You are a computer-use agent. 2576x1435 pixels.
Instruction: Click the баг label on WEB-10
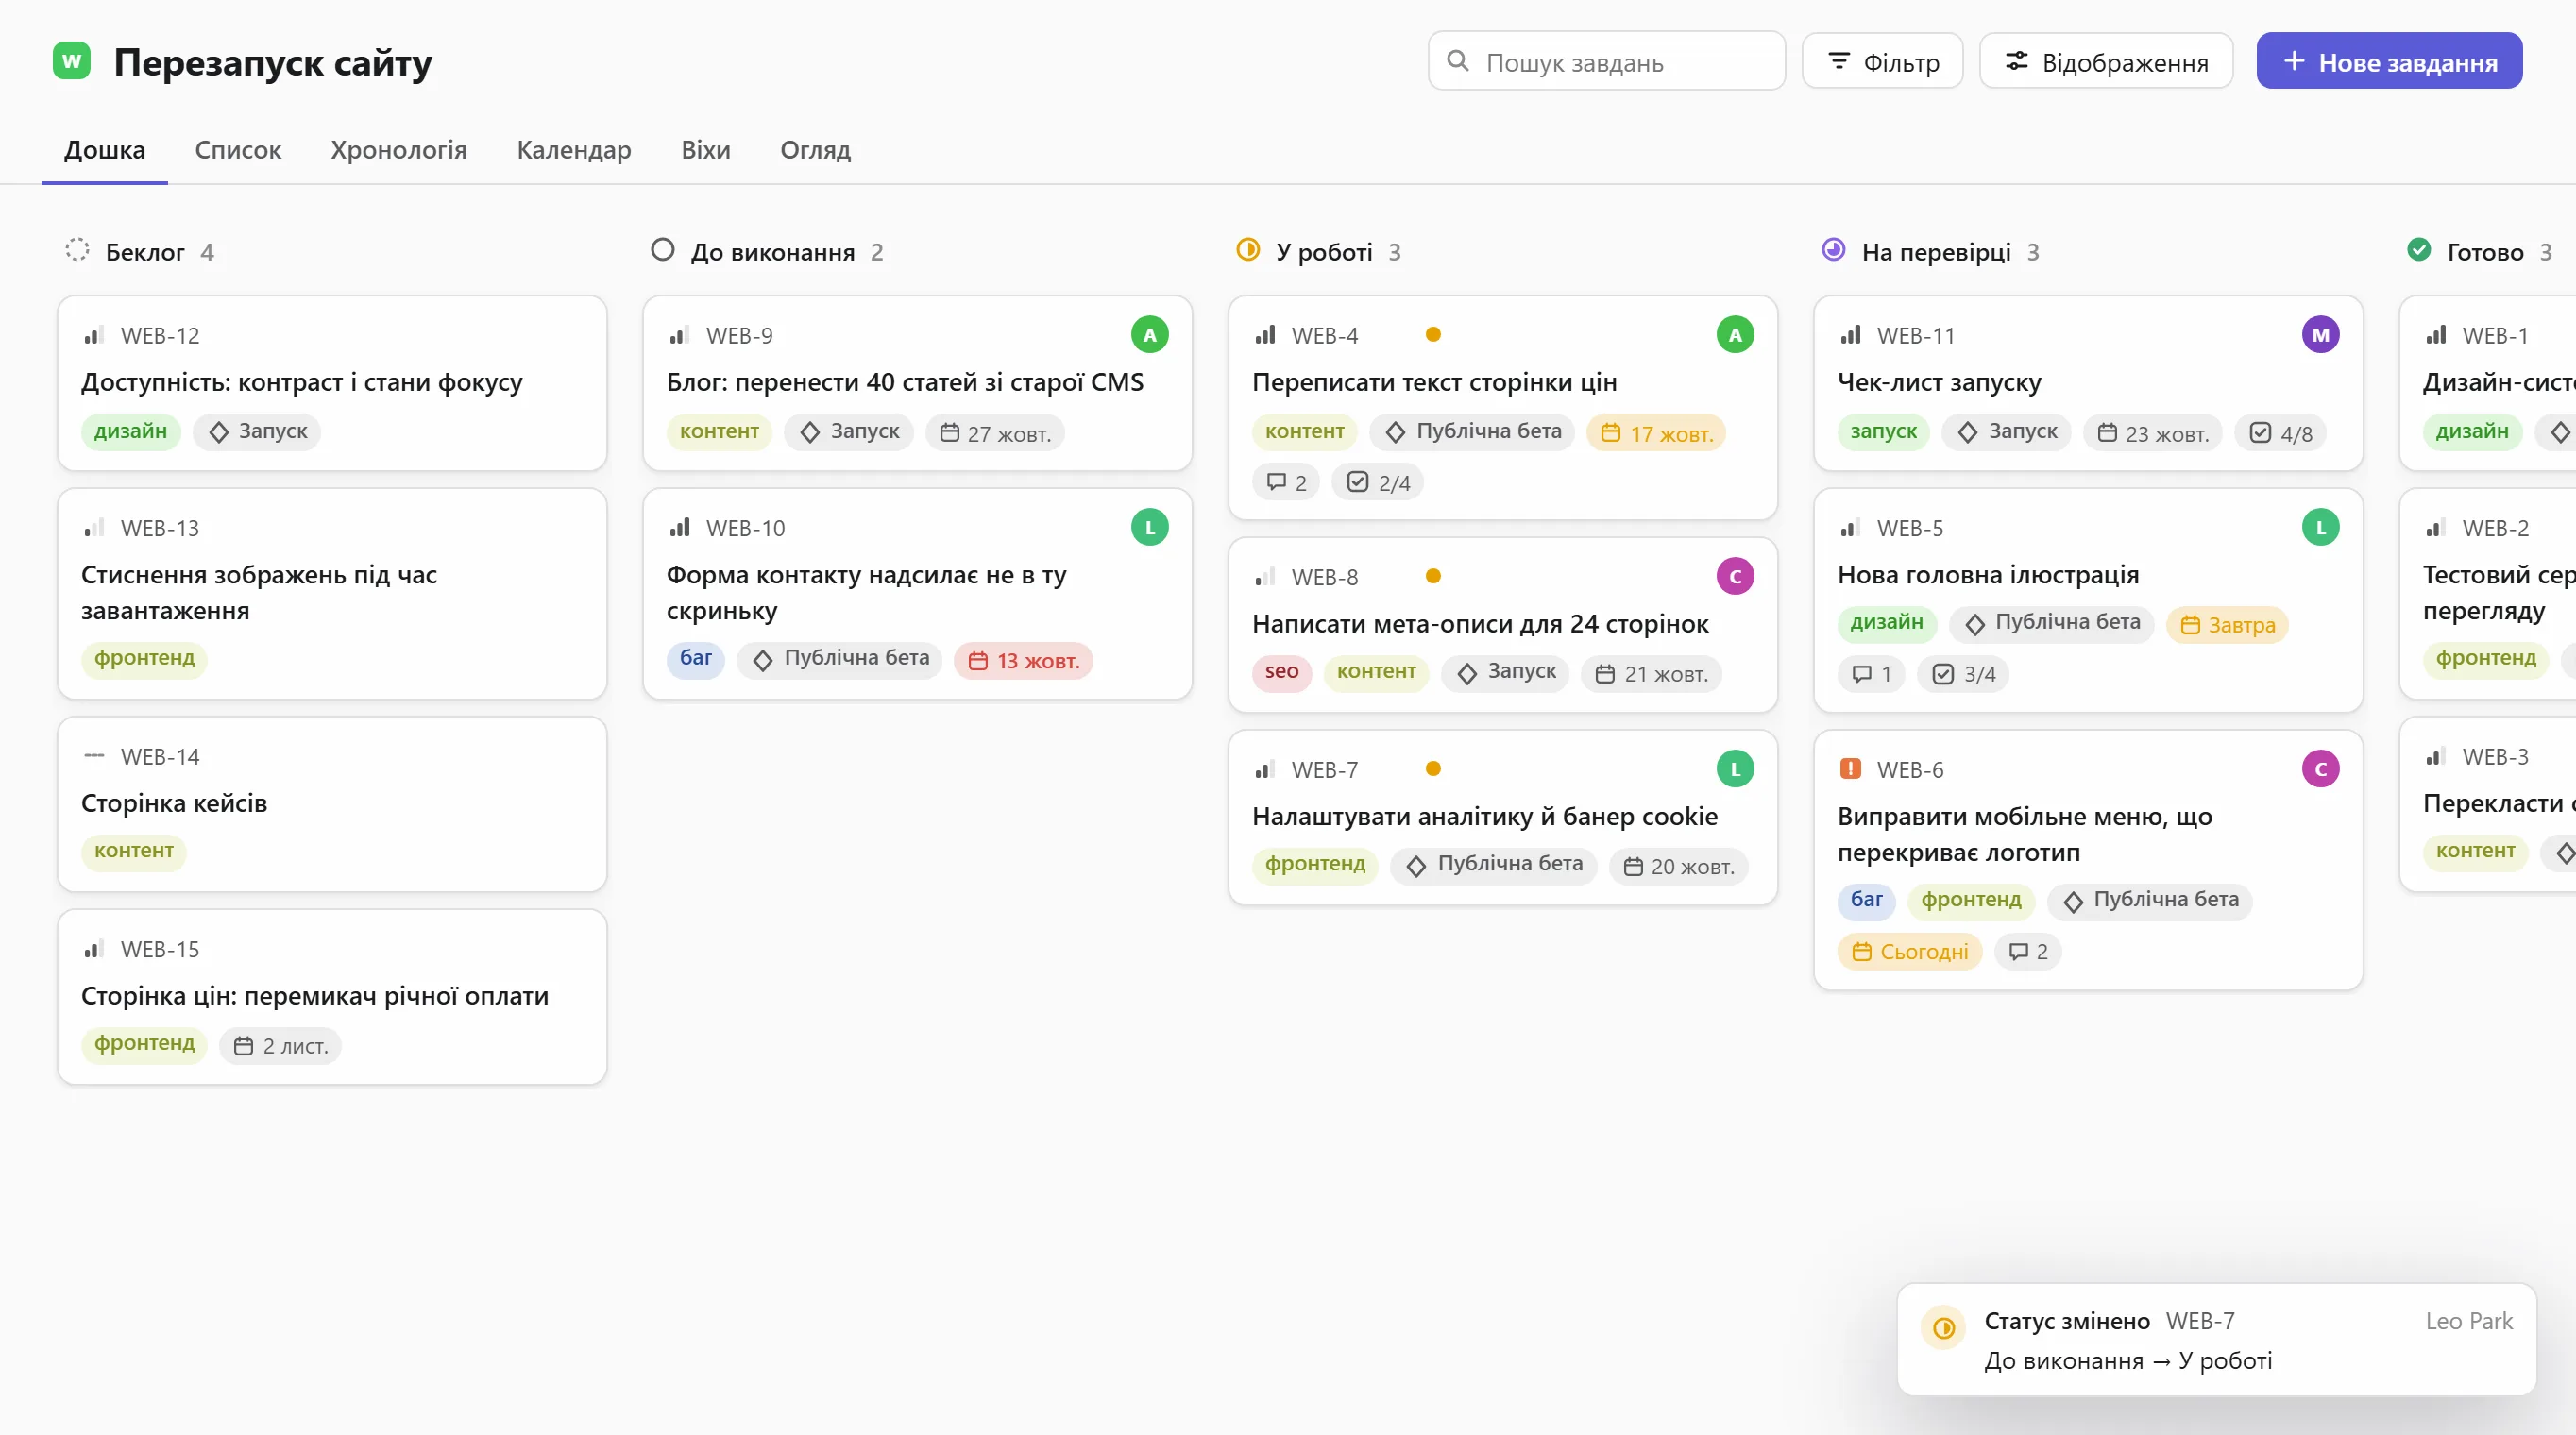pyautogui.click(x=696, y=659)
